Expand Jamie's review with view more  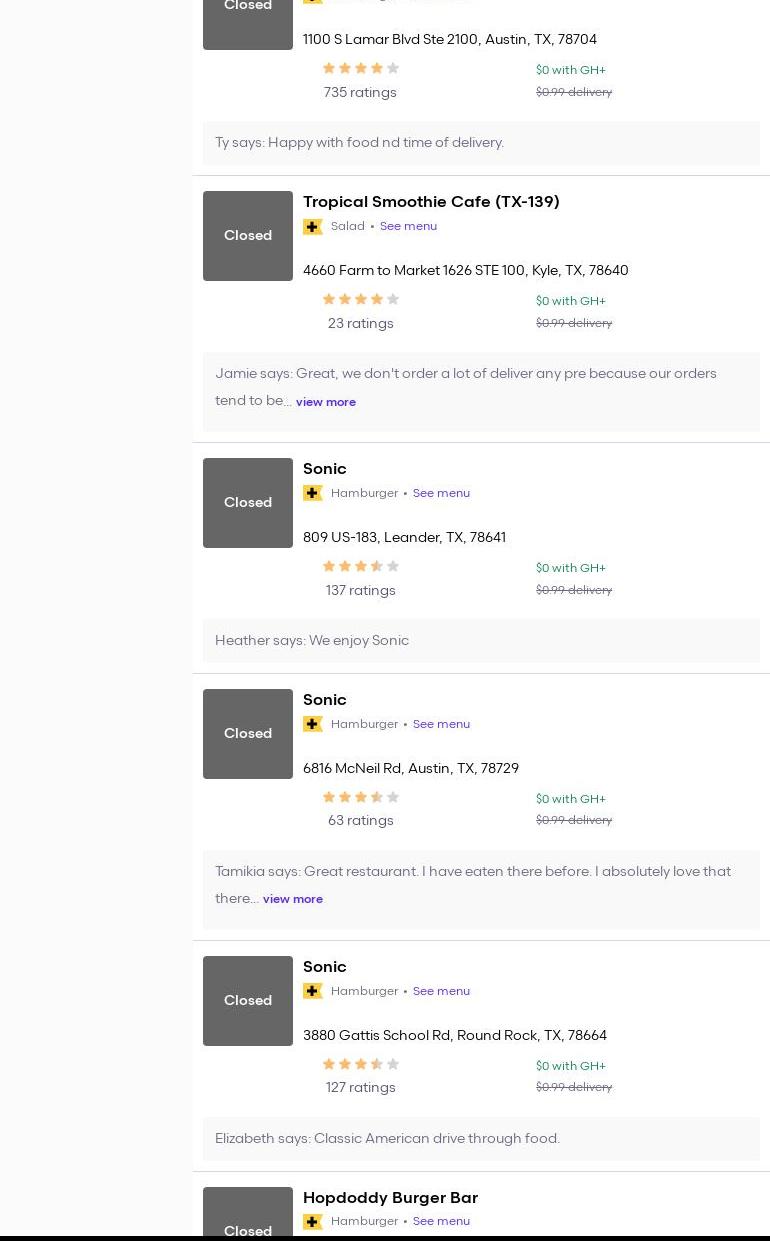pos(325,402)
